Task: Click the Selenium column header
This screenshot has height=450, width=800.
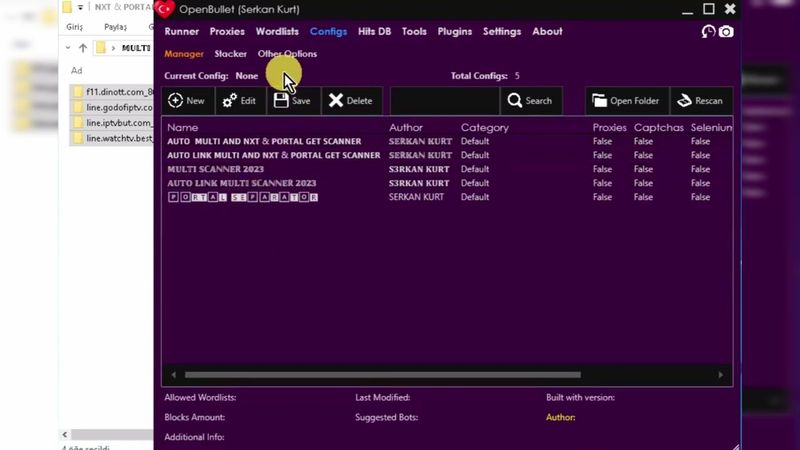Action: 711,128
